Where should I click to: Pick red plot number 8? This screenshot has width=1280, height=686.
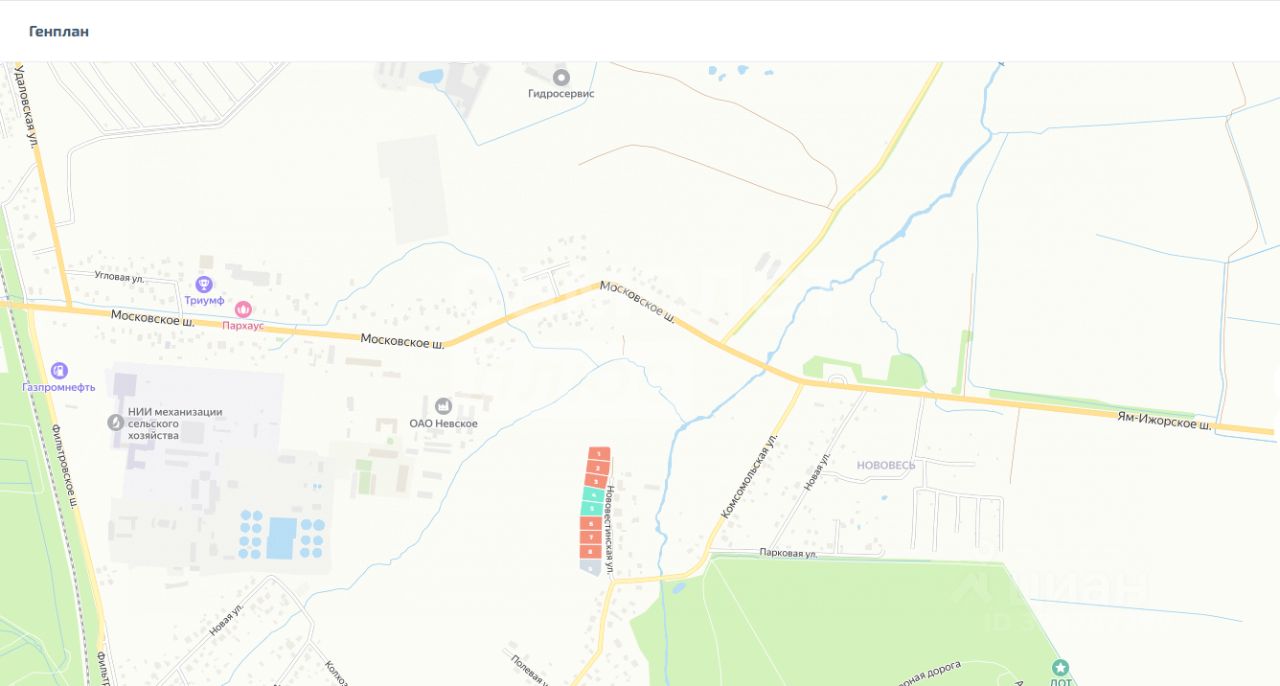click(591, 551)
